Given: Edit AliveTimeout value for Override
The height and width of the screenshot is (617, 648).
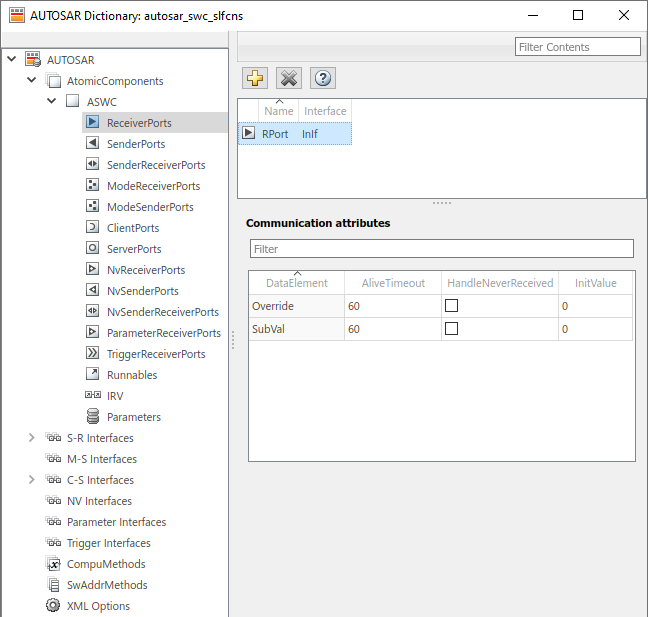Looking at the screenshot, I should click(x=393, y=306).
